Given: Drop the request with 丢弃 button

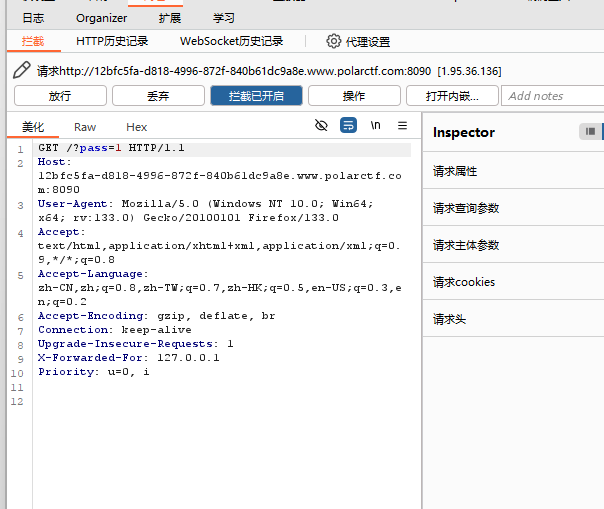Looking at the screenshot, I should [x=158, y=96].
